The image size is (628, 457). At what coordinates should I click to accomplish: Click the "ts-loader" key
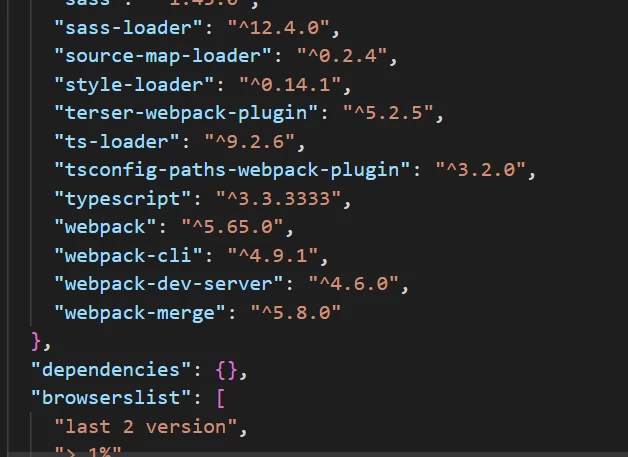click(117, 142)
